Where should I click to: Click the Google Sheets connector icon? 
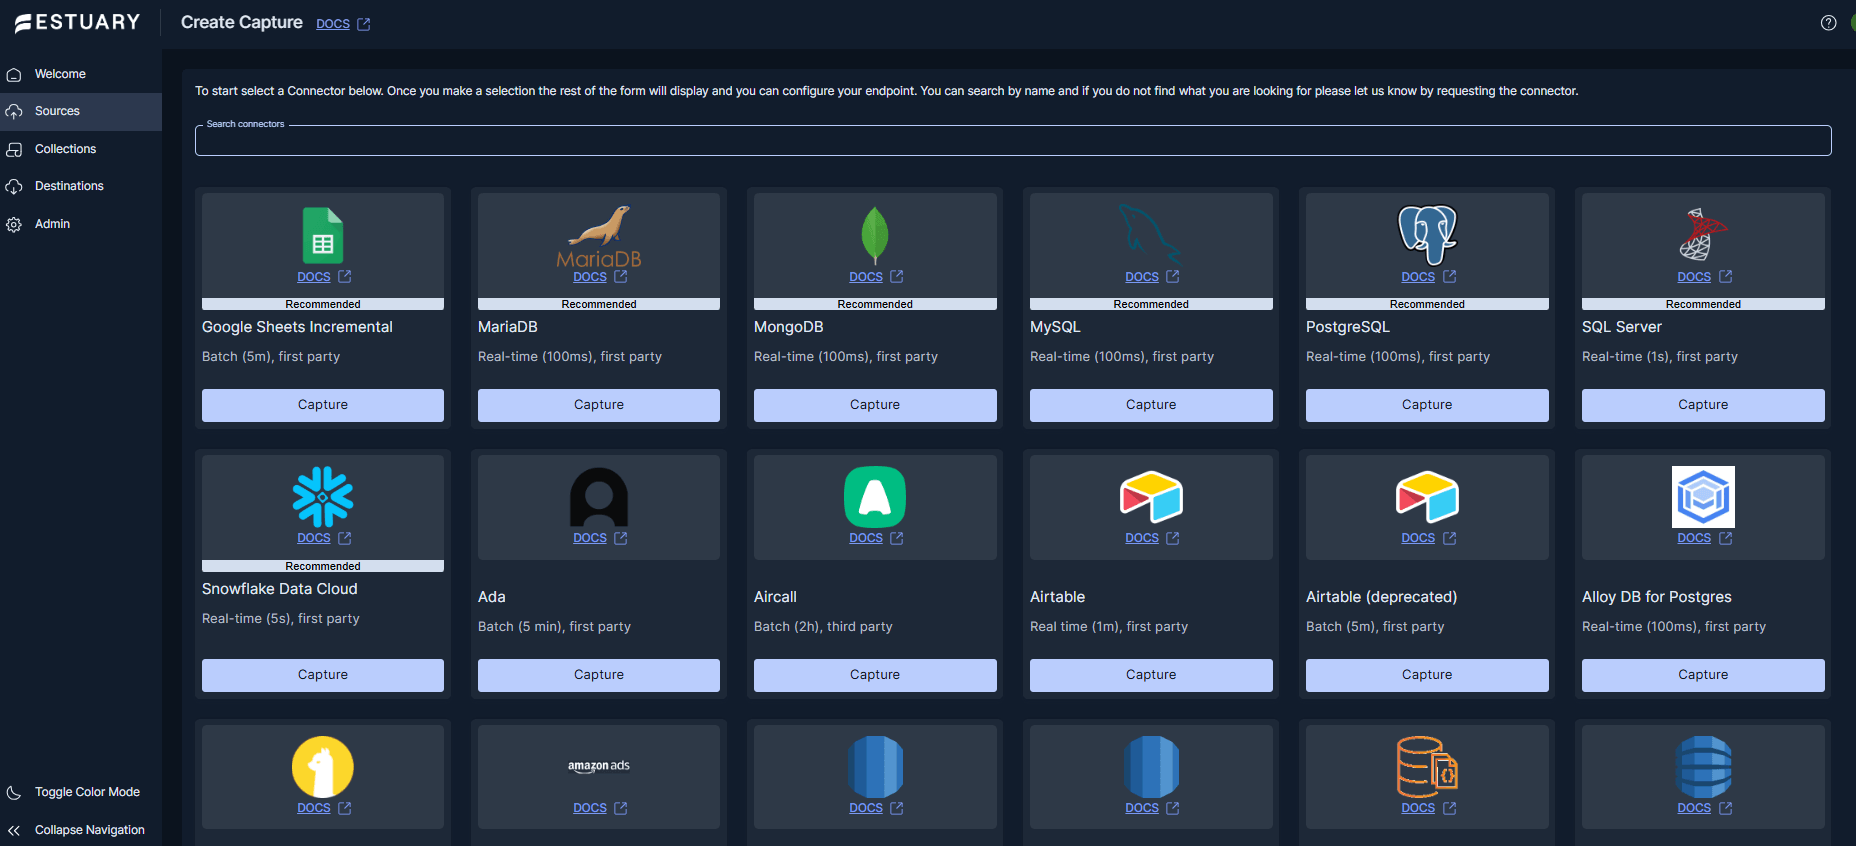322,236
